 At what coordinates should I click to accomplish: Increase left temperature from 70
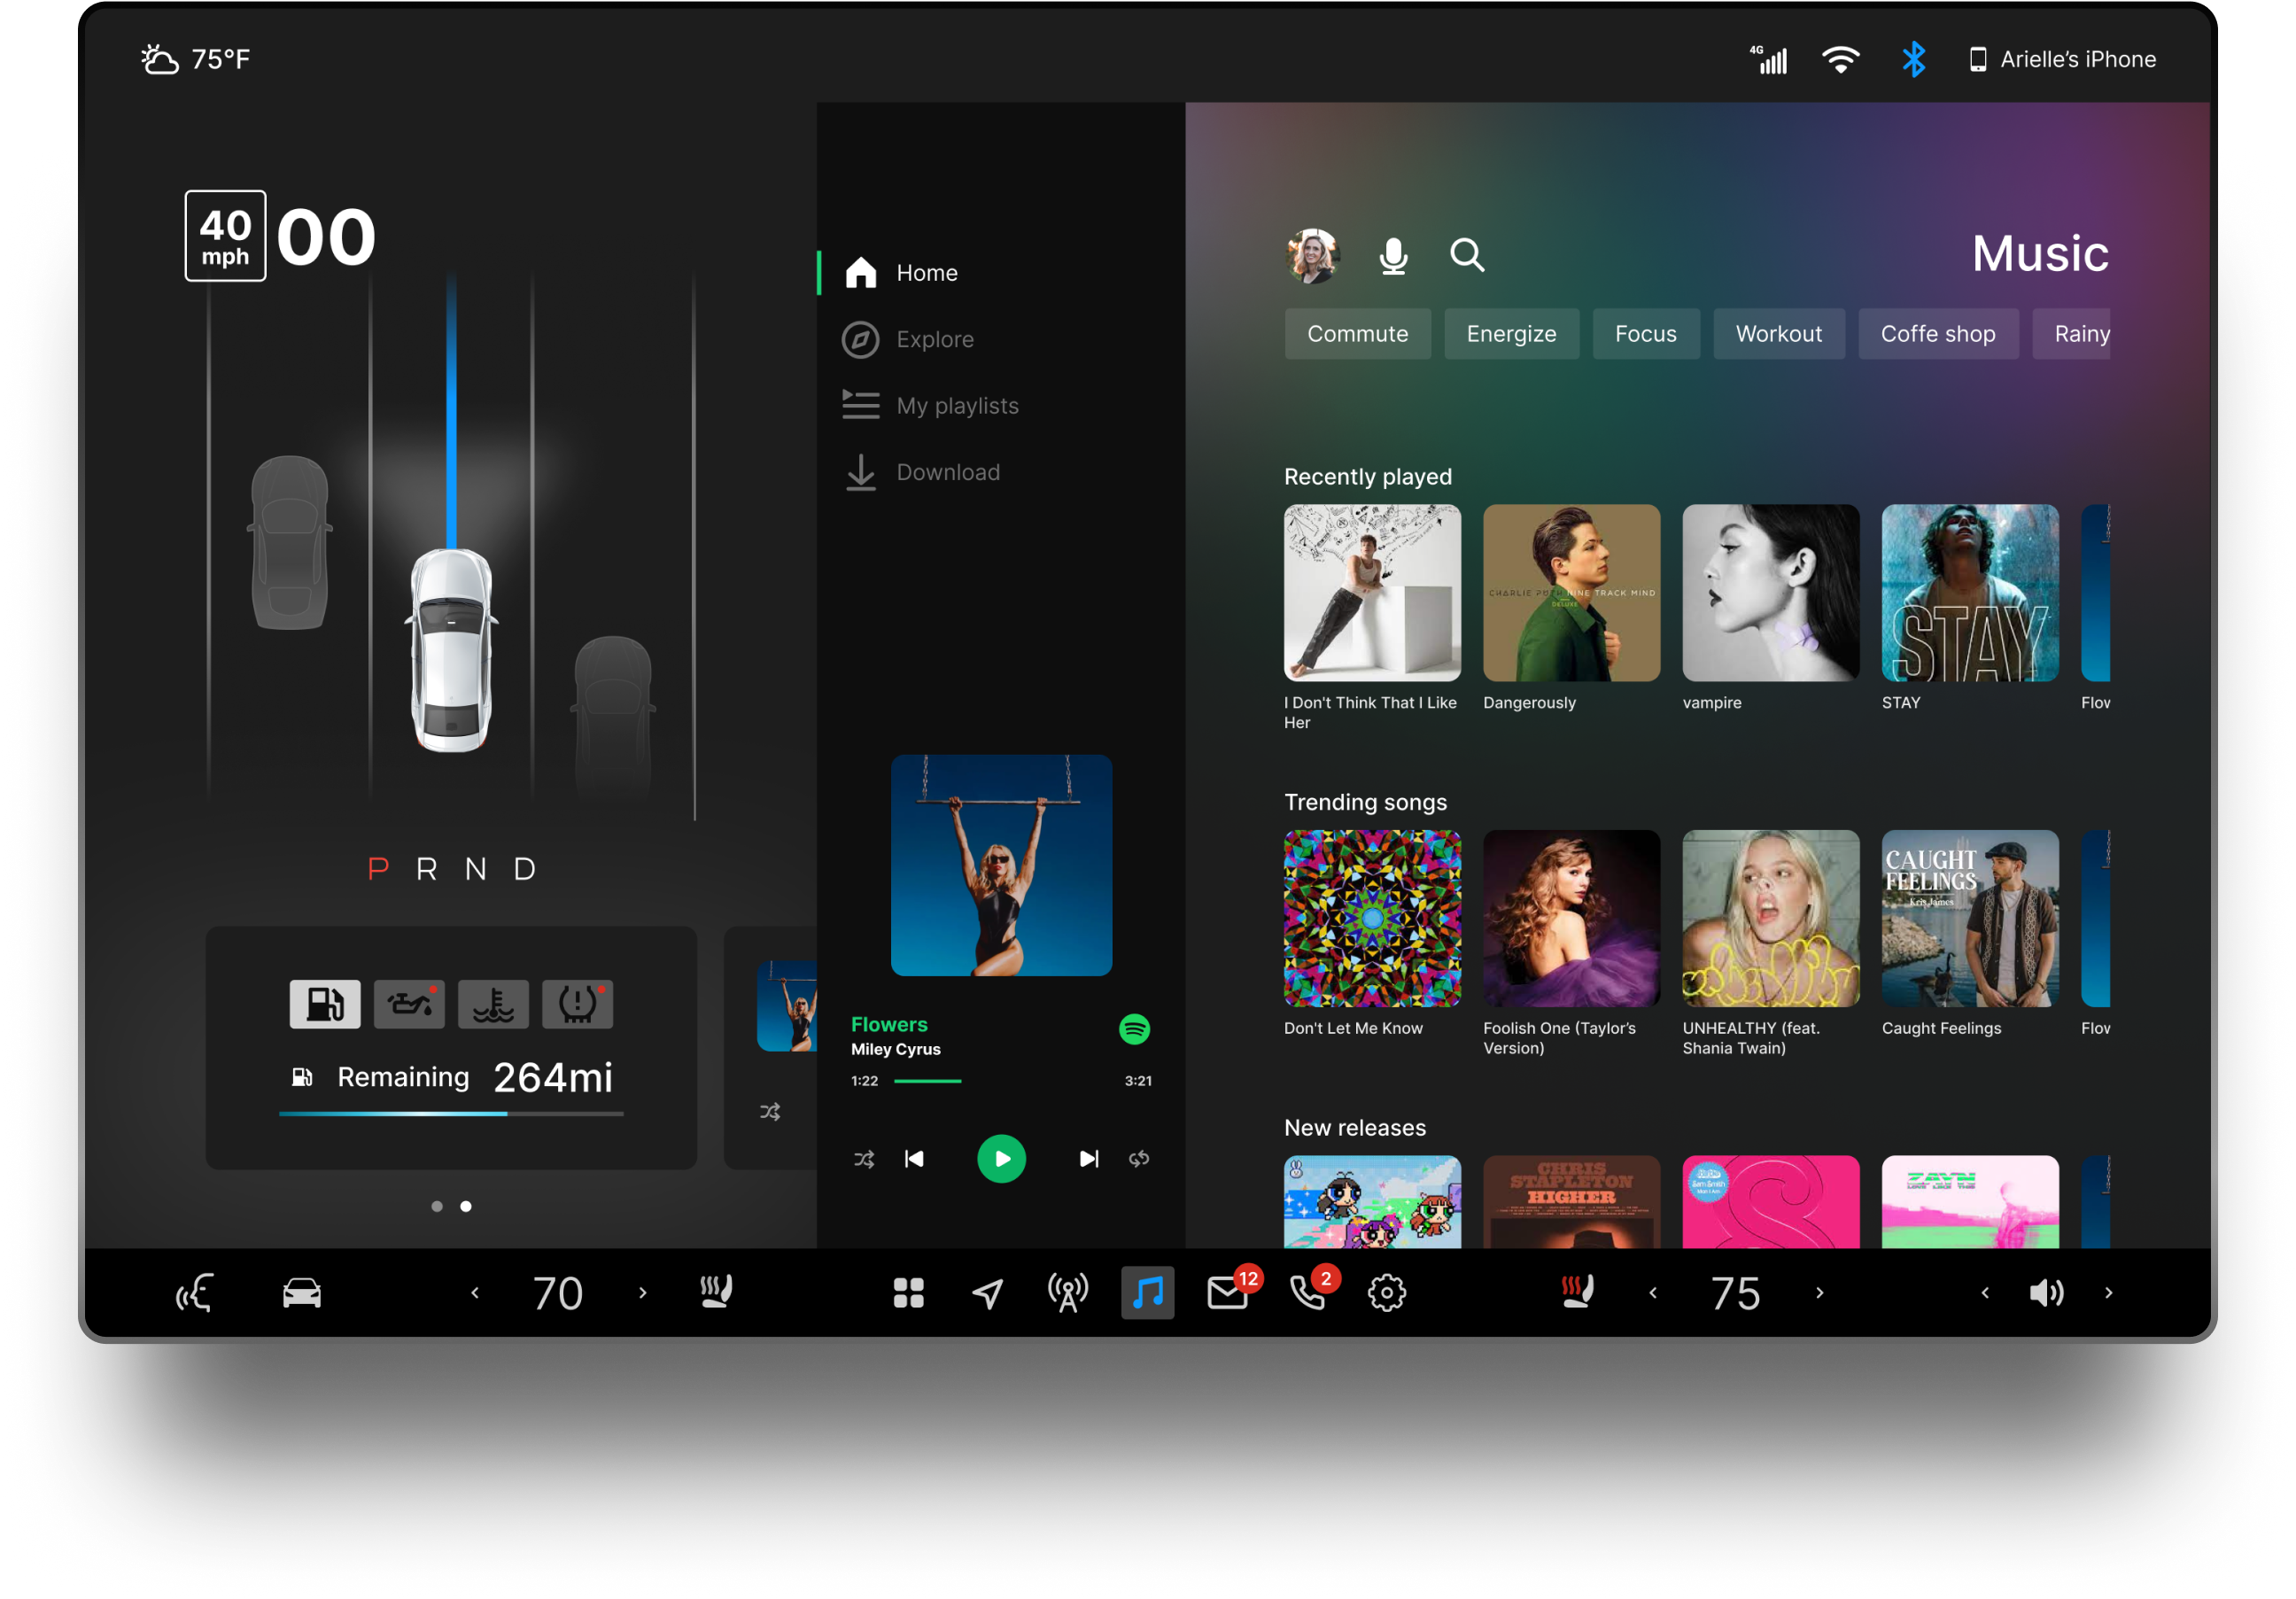click(x=643, y=1293)
